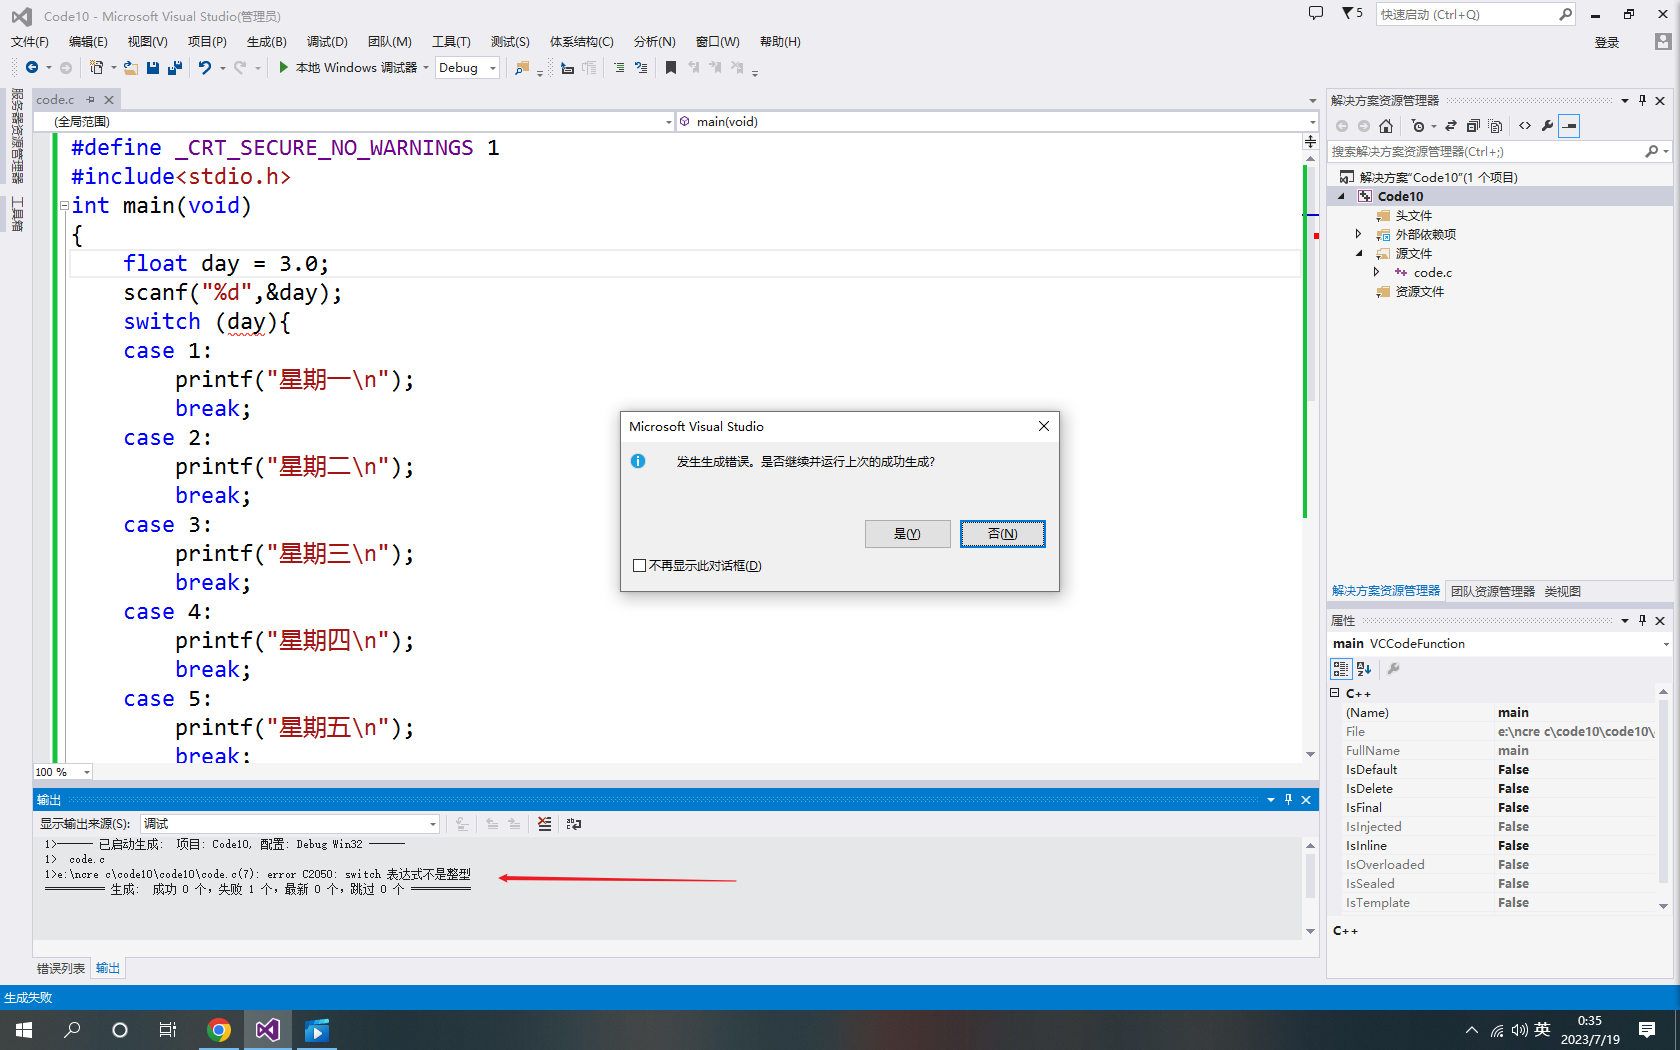Switch to the 错误列表 tab
The width and height of the screenshot is (1680, 1050).
pyautogui.click(x=61, y=968)
